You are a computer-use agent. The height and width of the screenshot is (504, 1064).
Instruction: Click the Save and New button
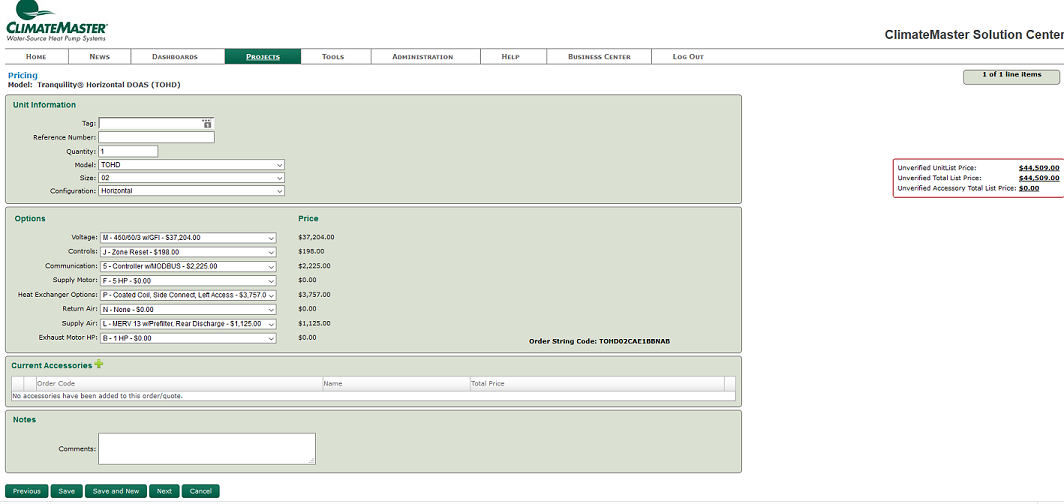click(x=115, y=491)
